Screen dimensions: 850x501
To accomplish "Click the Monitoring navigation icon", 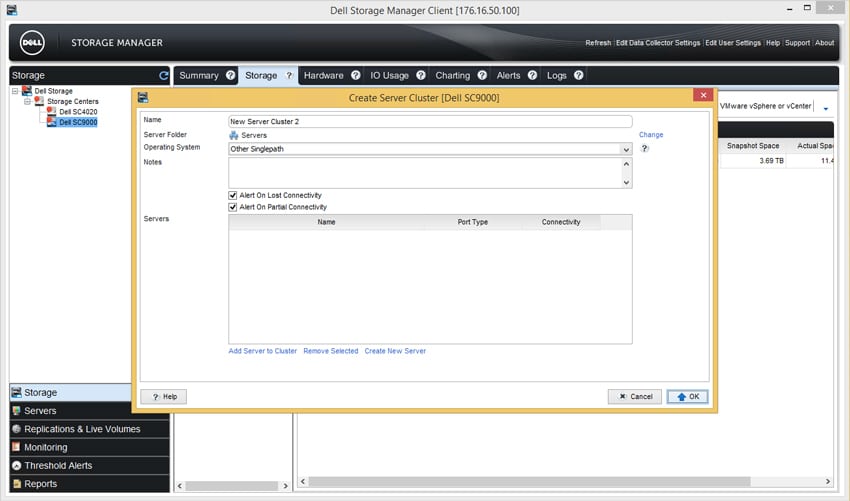I will pos(17,447).
